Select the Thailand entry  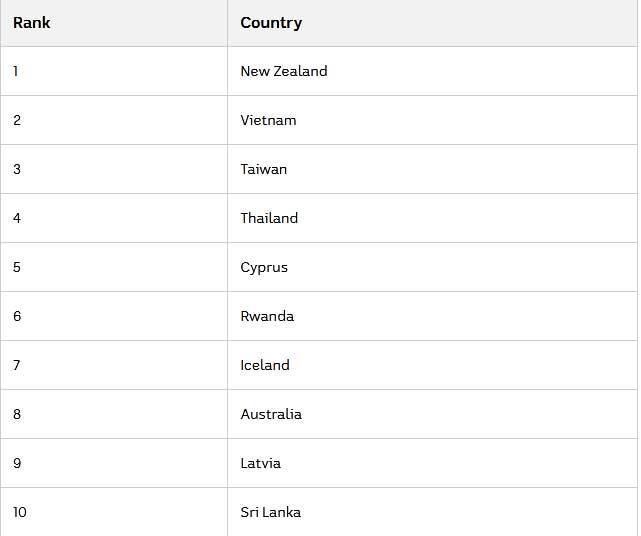point(269,218)
